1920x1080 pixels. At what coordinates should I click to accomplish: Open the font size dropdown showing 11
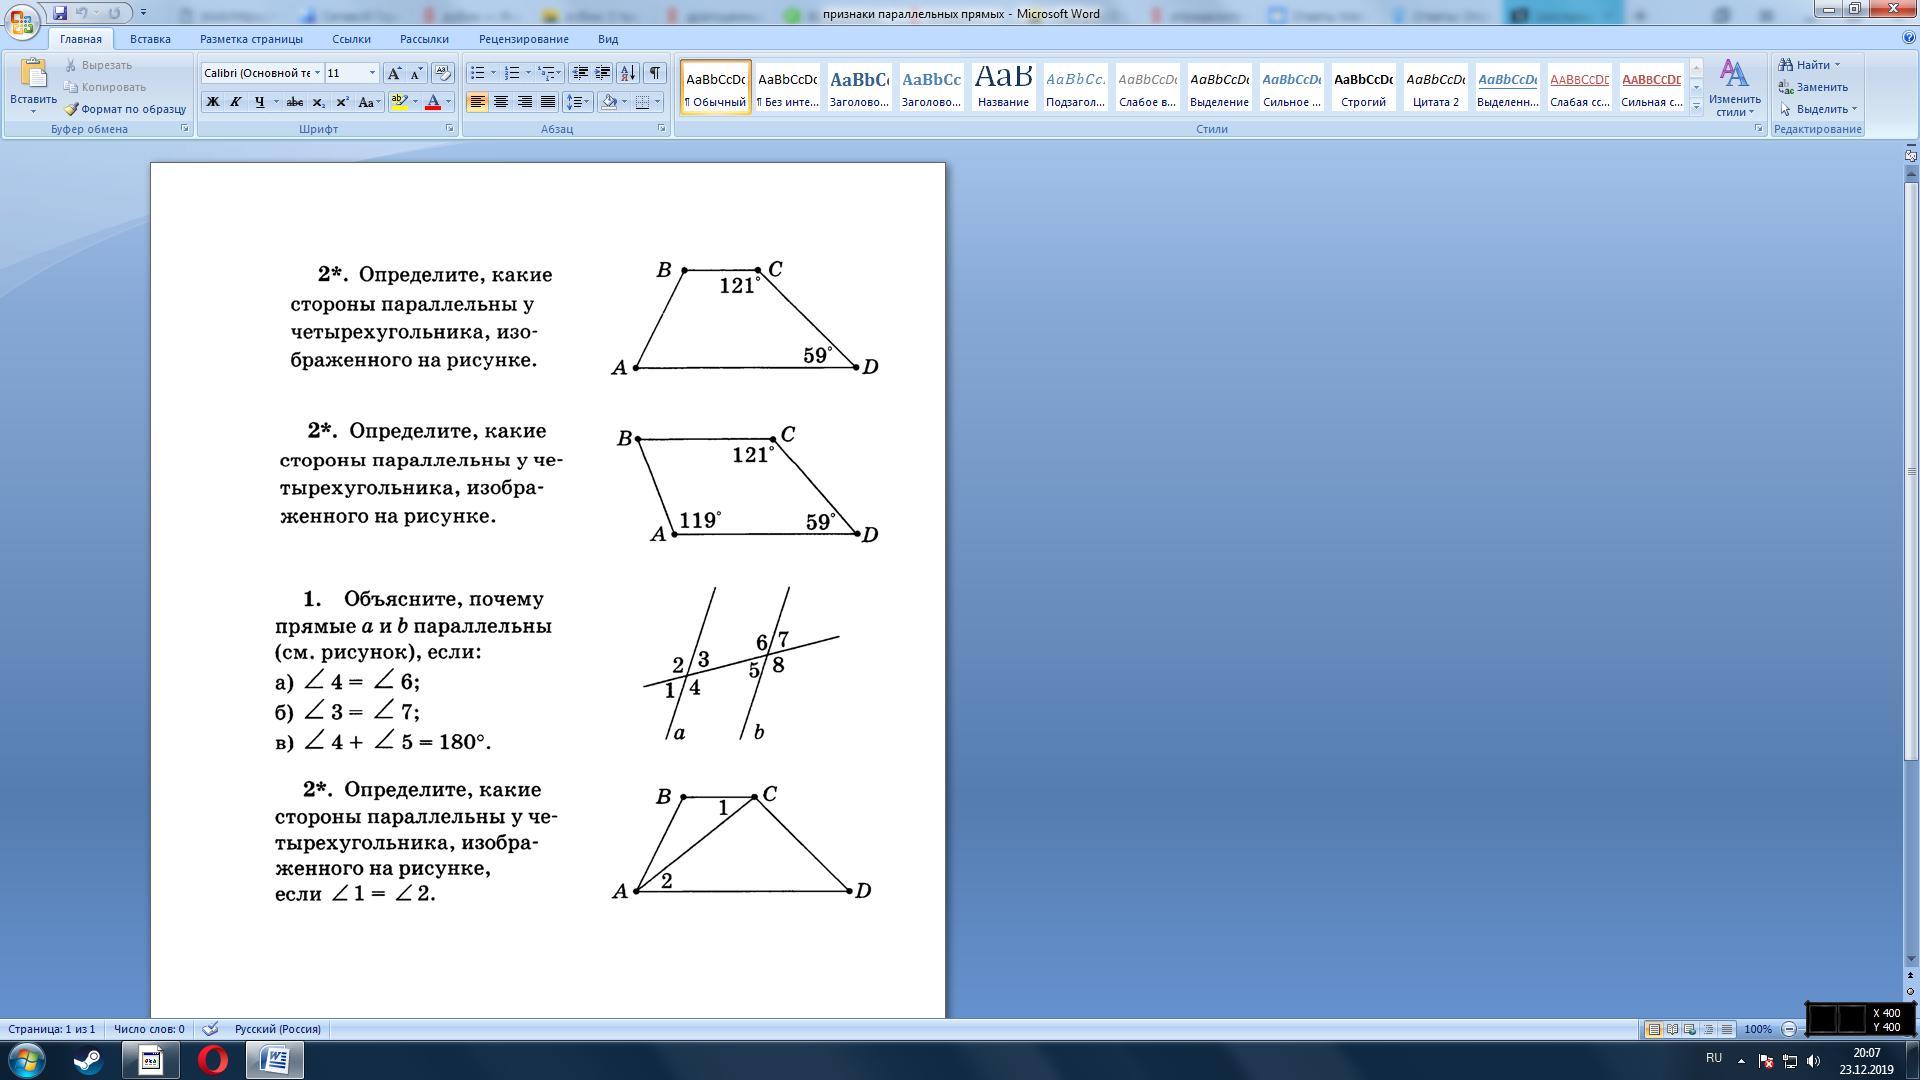tap(372, 73)
